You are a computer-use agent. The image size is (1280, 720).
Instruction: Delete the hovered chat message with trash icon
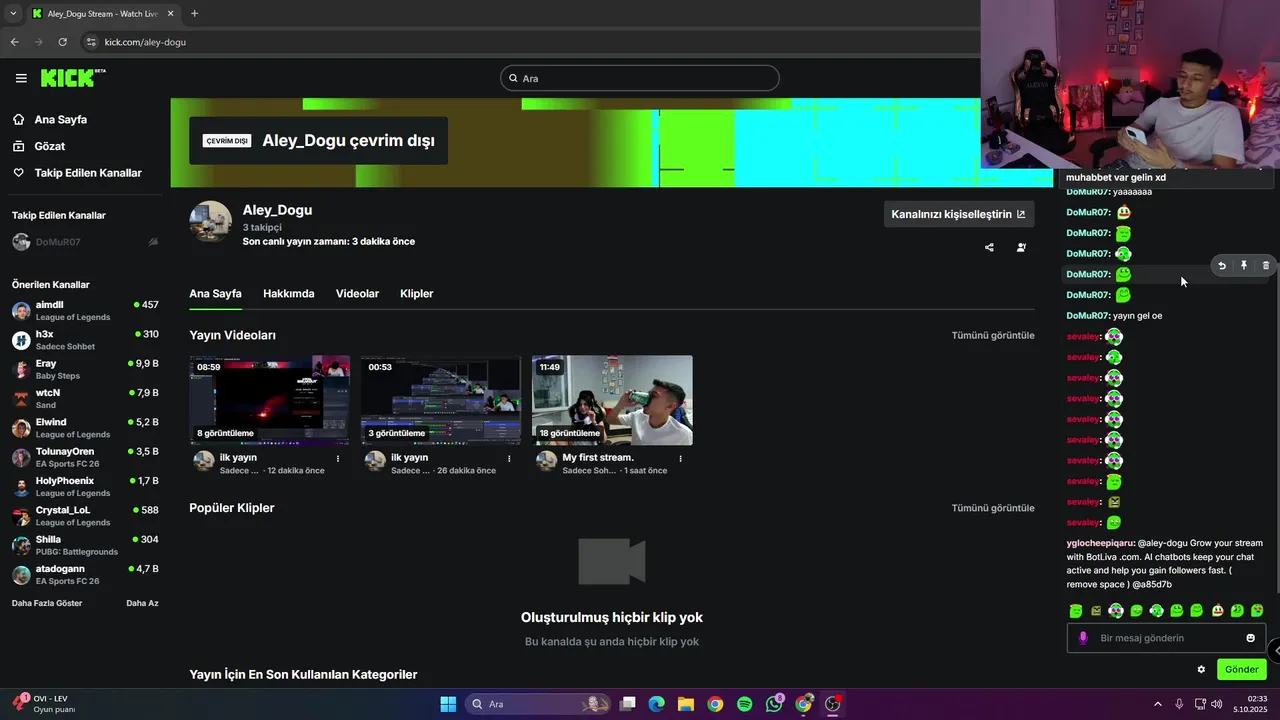tap(1266, 265)
